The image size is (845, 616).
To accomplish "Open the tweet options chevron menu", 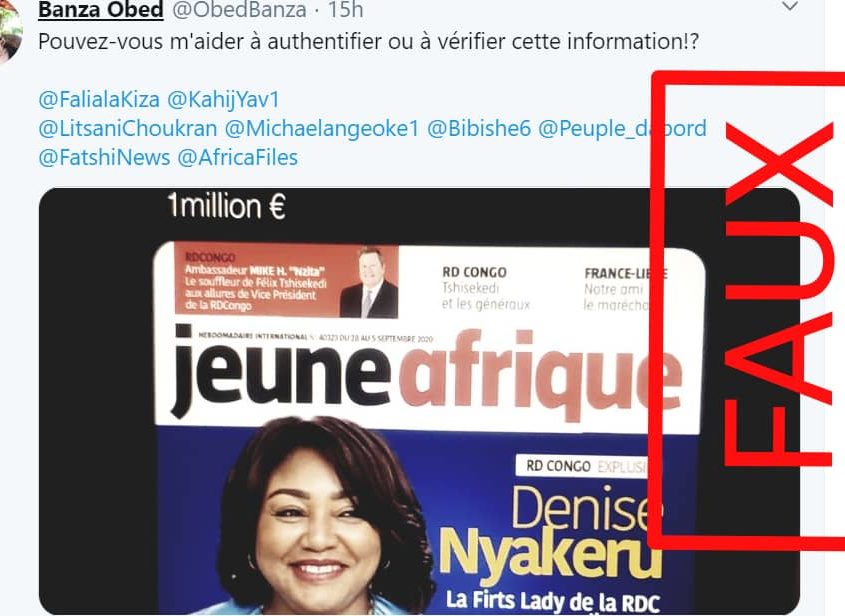I will [x=789, y=7].
